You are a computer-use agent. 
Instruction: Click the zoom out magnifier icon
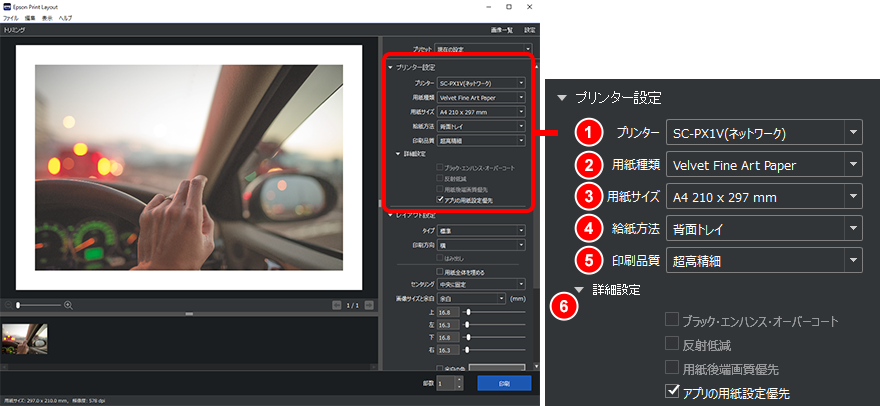(x=9, y=304)
